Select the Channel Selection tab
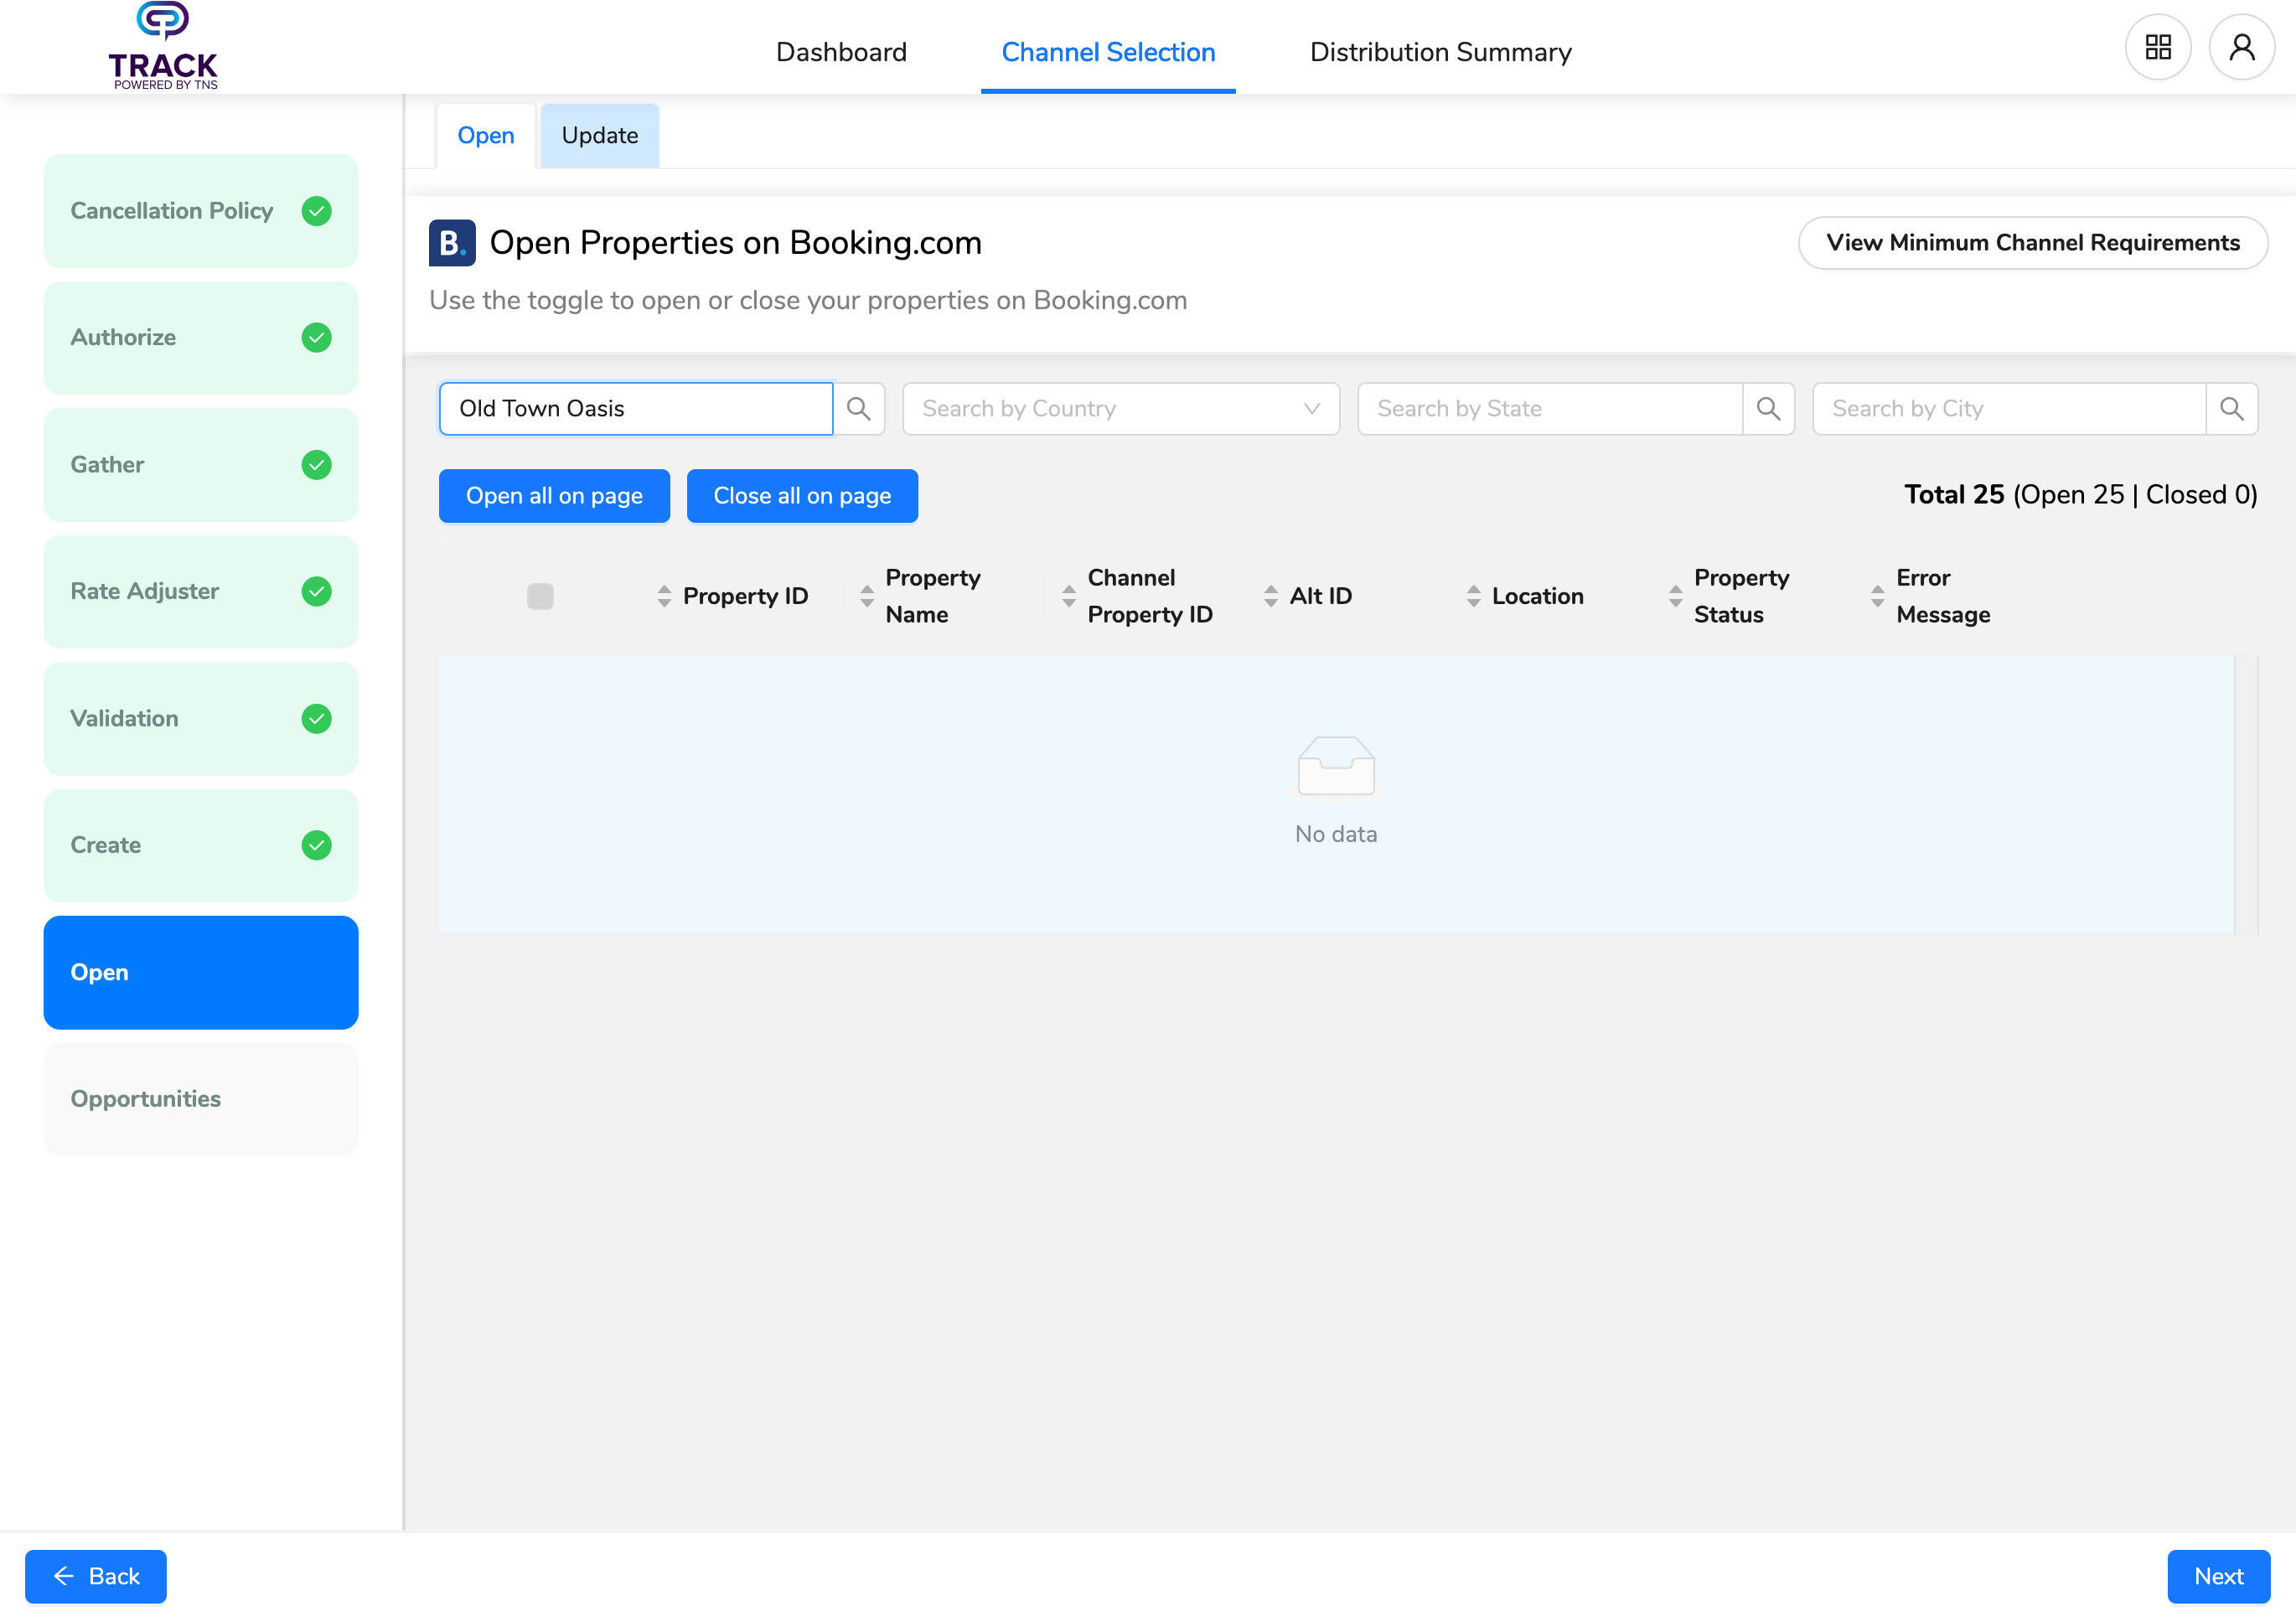 pyautogui.click(x=1108, y=51)
